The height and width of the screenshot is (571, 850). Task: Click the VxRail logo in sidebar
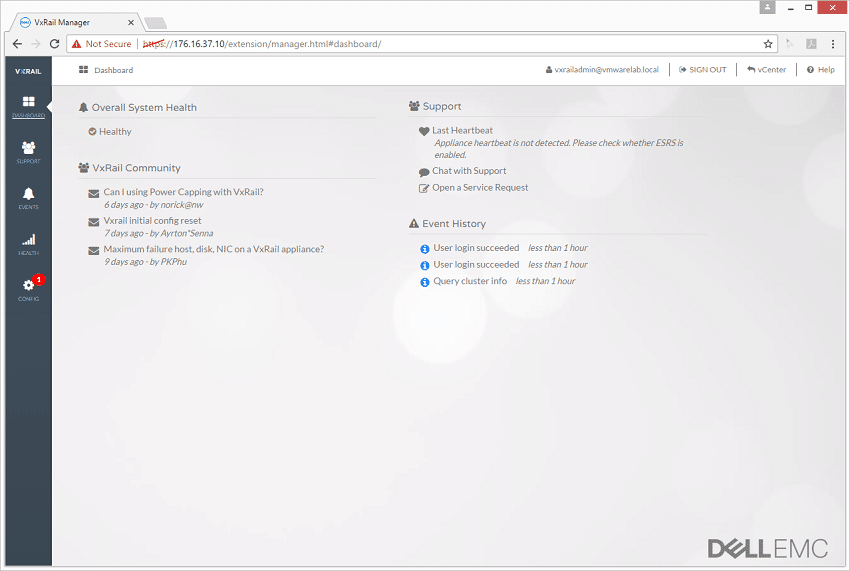pyautogui.click(x=28, y=71)
